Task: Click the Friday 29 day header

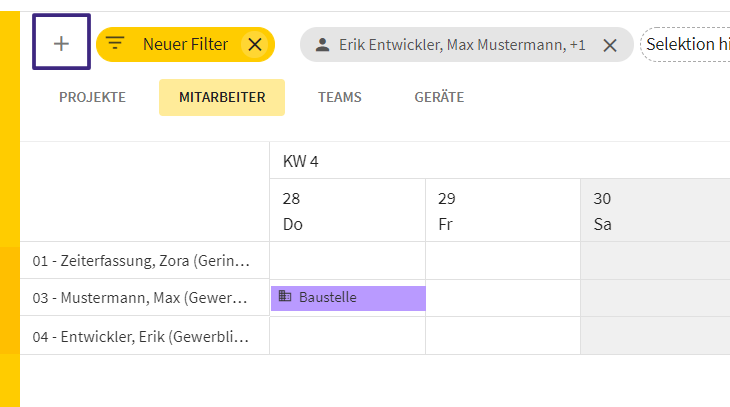Action: pyautogui.click(x=503, y=210)
